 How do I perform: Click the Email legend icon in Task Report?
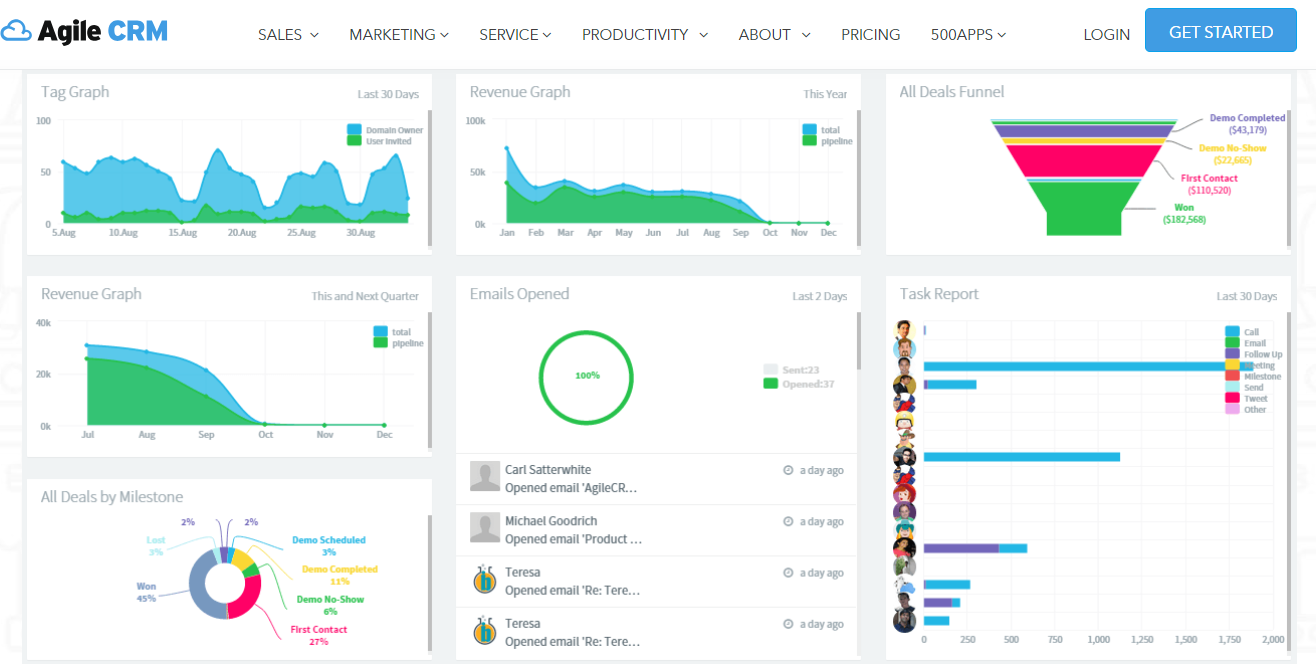click(1232, 343)
